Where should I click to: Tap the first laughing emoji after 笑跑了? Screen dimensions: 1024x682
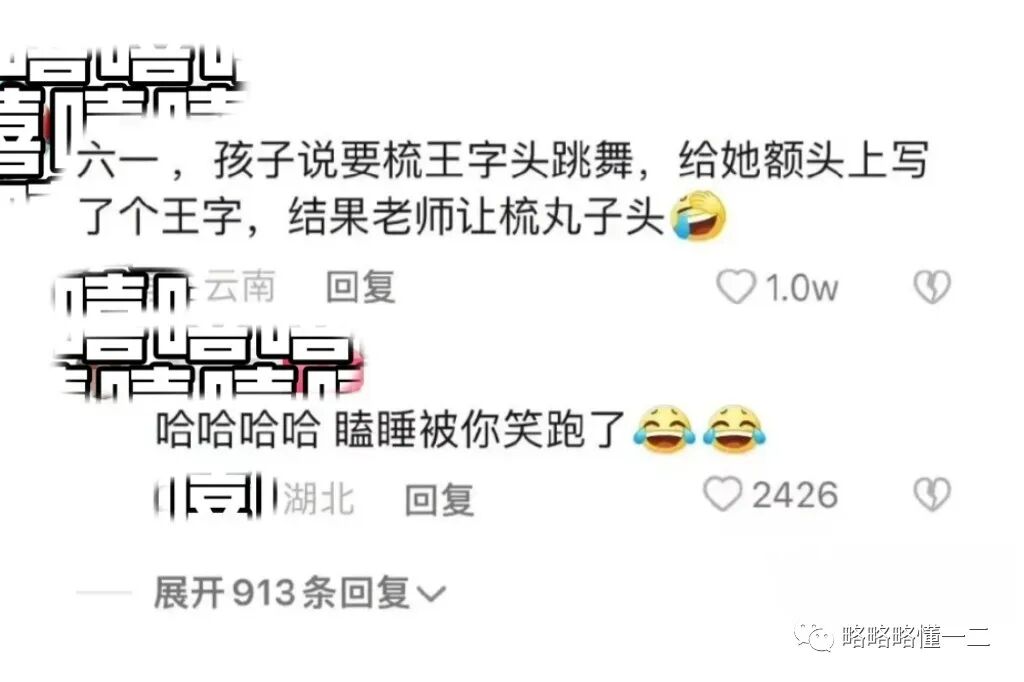(664, 429)
